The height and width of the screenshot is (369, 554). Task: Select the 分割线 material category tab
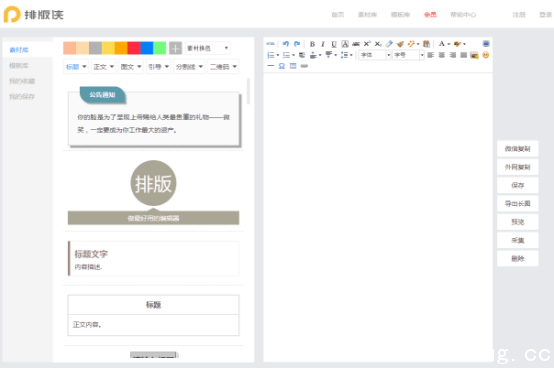tap(189, 67)
